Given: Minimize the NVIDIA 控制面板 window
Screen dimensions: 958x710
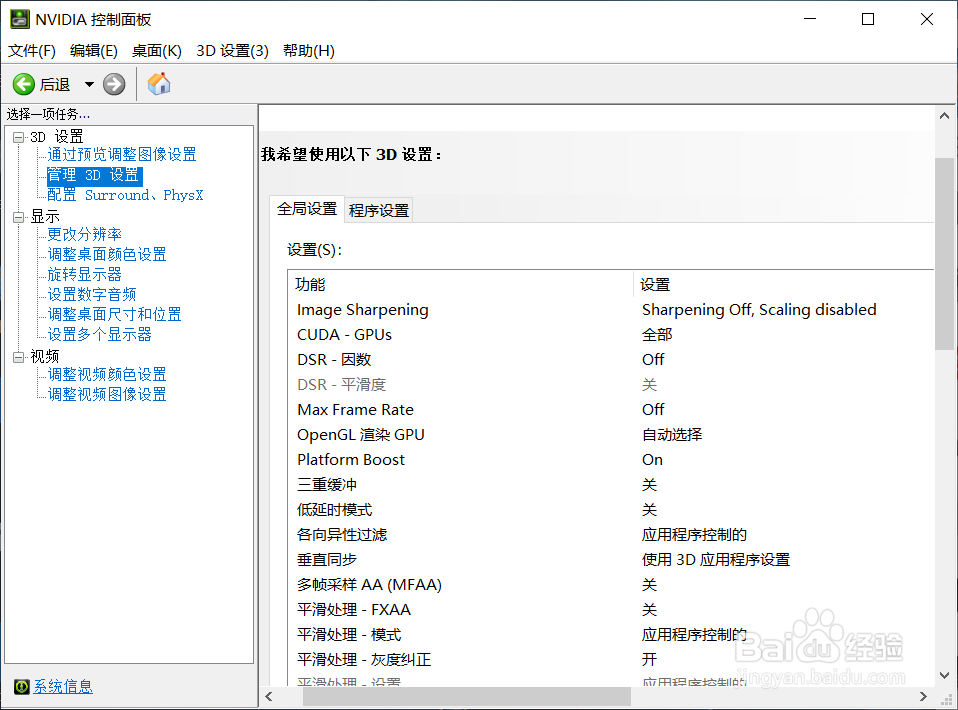Looking at the screenshot, I should tap(810, 20).
